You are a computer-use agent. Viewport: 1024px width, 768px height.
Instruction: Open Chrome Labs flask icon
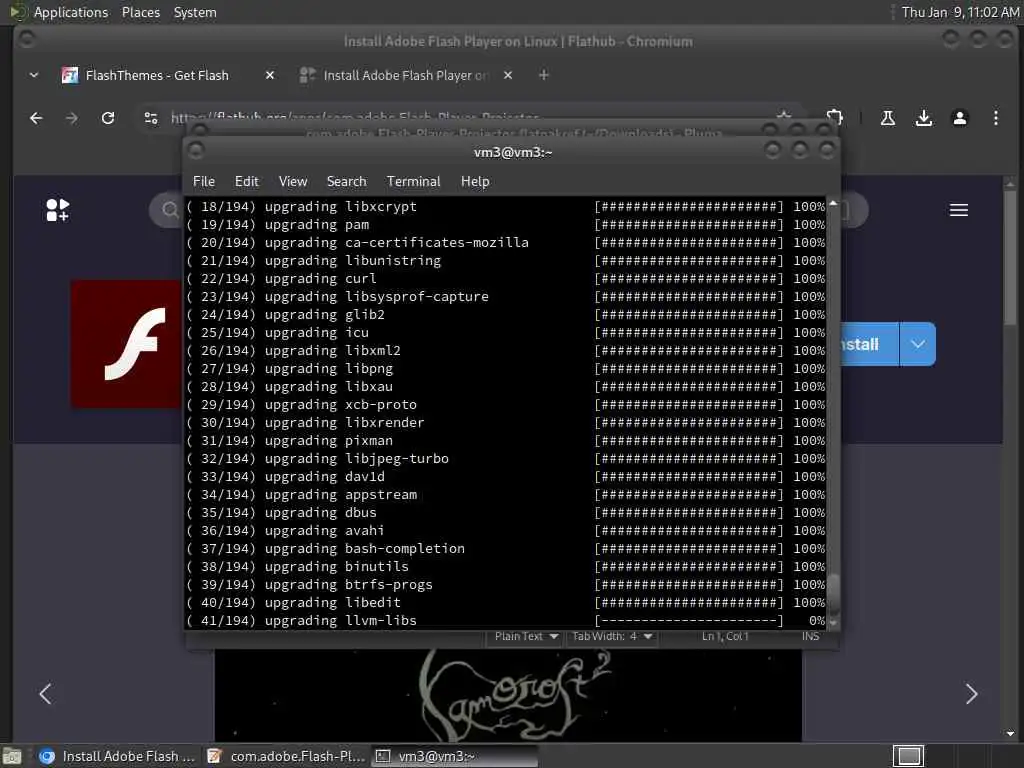point(888,118)
